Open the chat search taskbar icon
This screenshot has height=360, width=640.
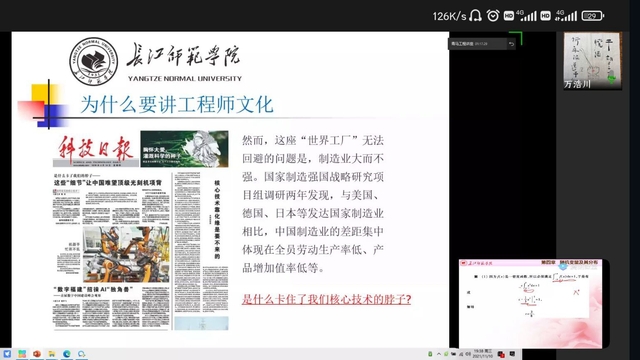[82, 354]
